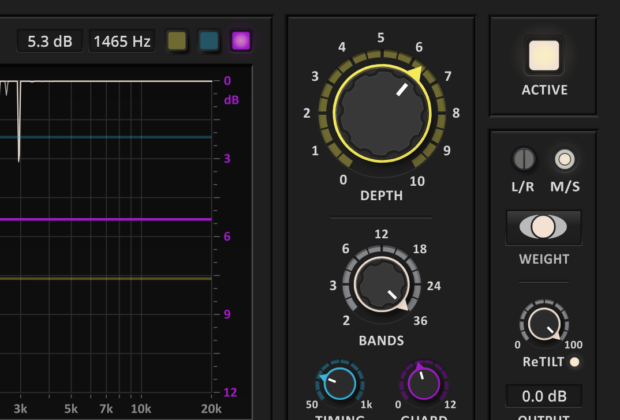Click the BANDS label text
620x420 pixels.
pyautogui.click(x=382, y=341)
